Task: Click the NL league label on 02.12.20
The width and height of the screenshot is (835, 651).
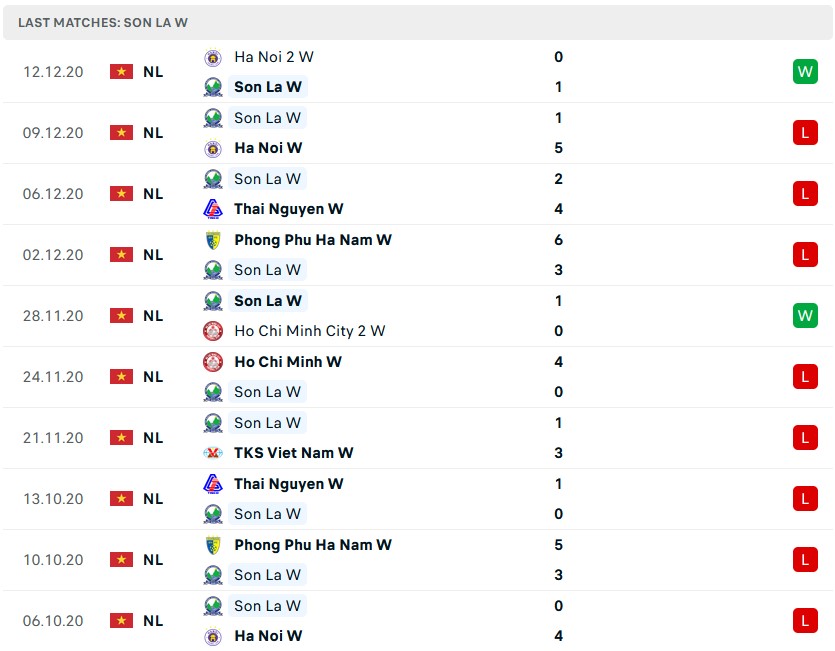Action: click(153, 255)
